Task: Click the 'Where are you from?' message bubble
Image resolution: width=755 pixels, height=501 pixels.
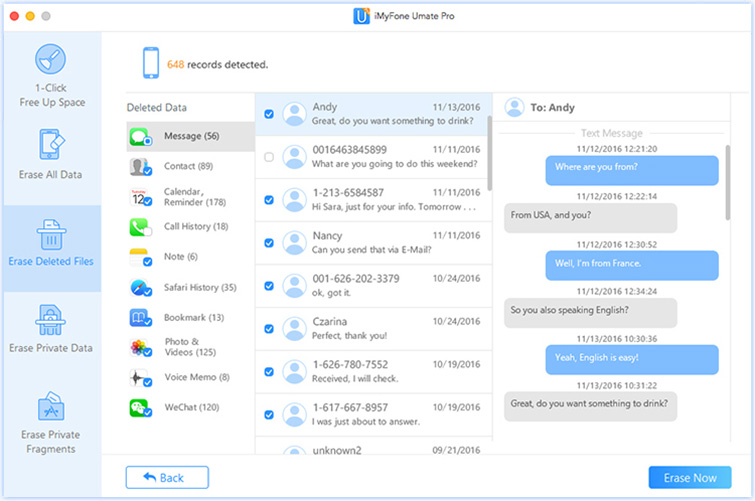Action: 632,170
